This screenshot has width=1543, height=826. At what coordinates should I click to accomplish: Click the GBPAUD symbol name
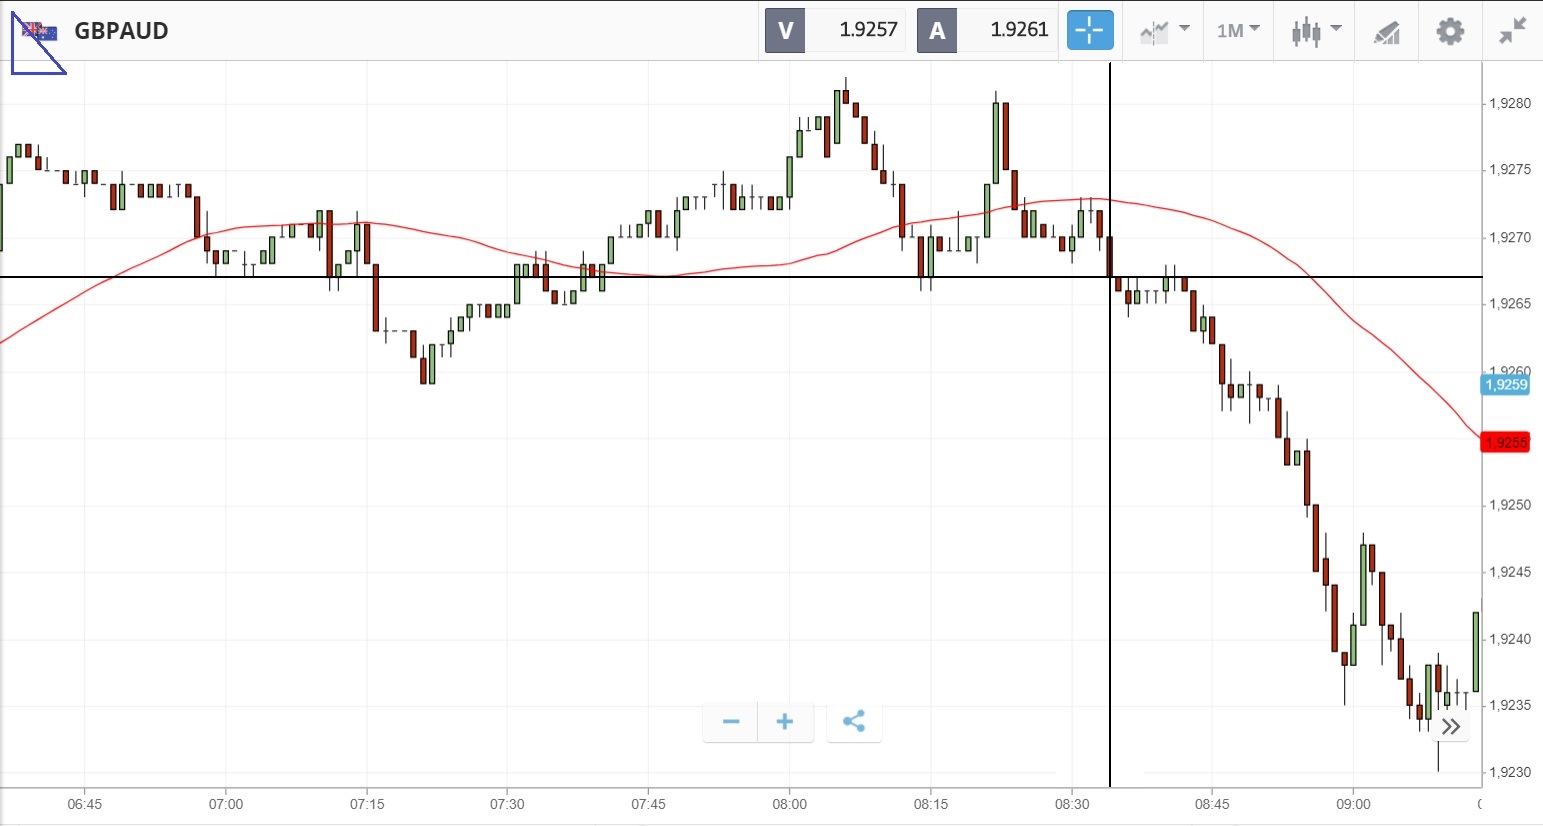coord(121,31)
